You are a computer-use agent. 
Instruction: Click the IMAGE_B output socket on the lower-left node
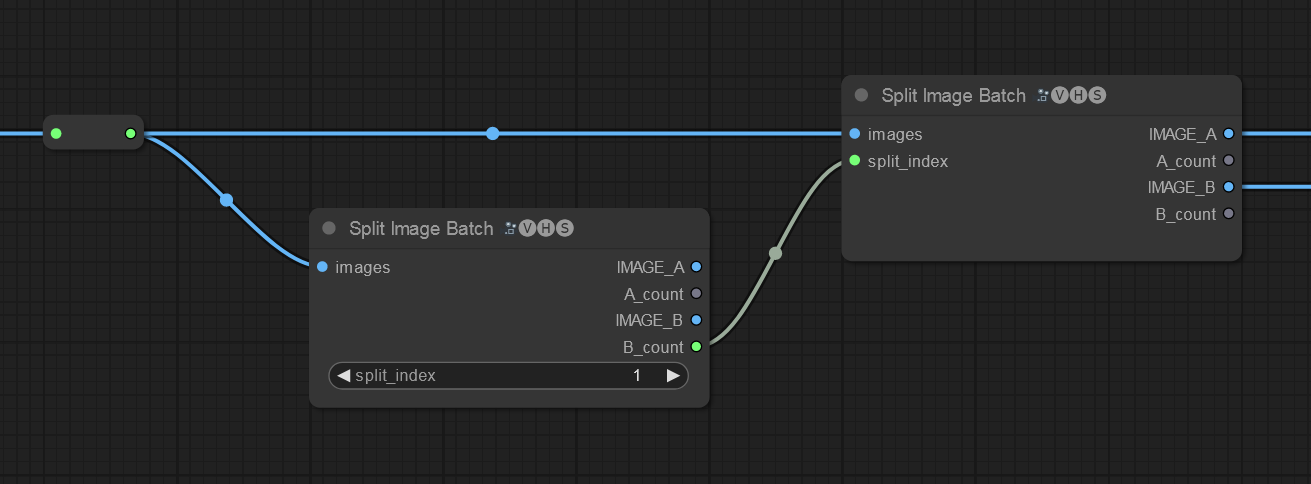[x=696, y=320]
